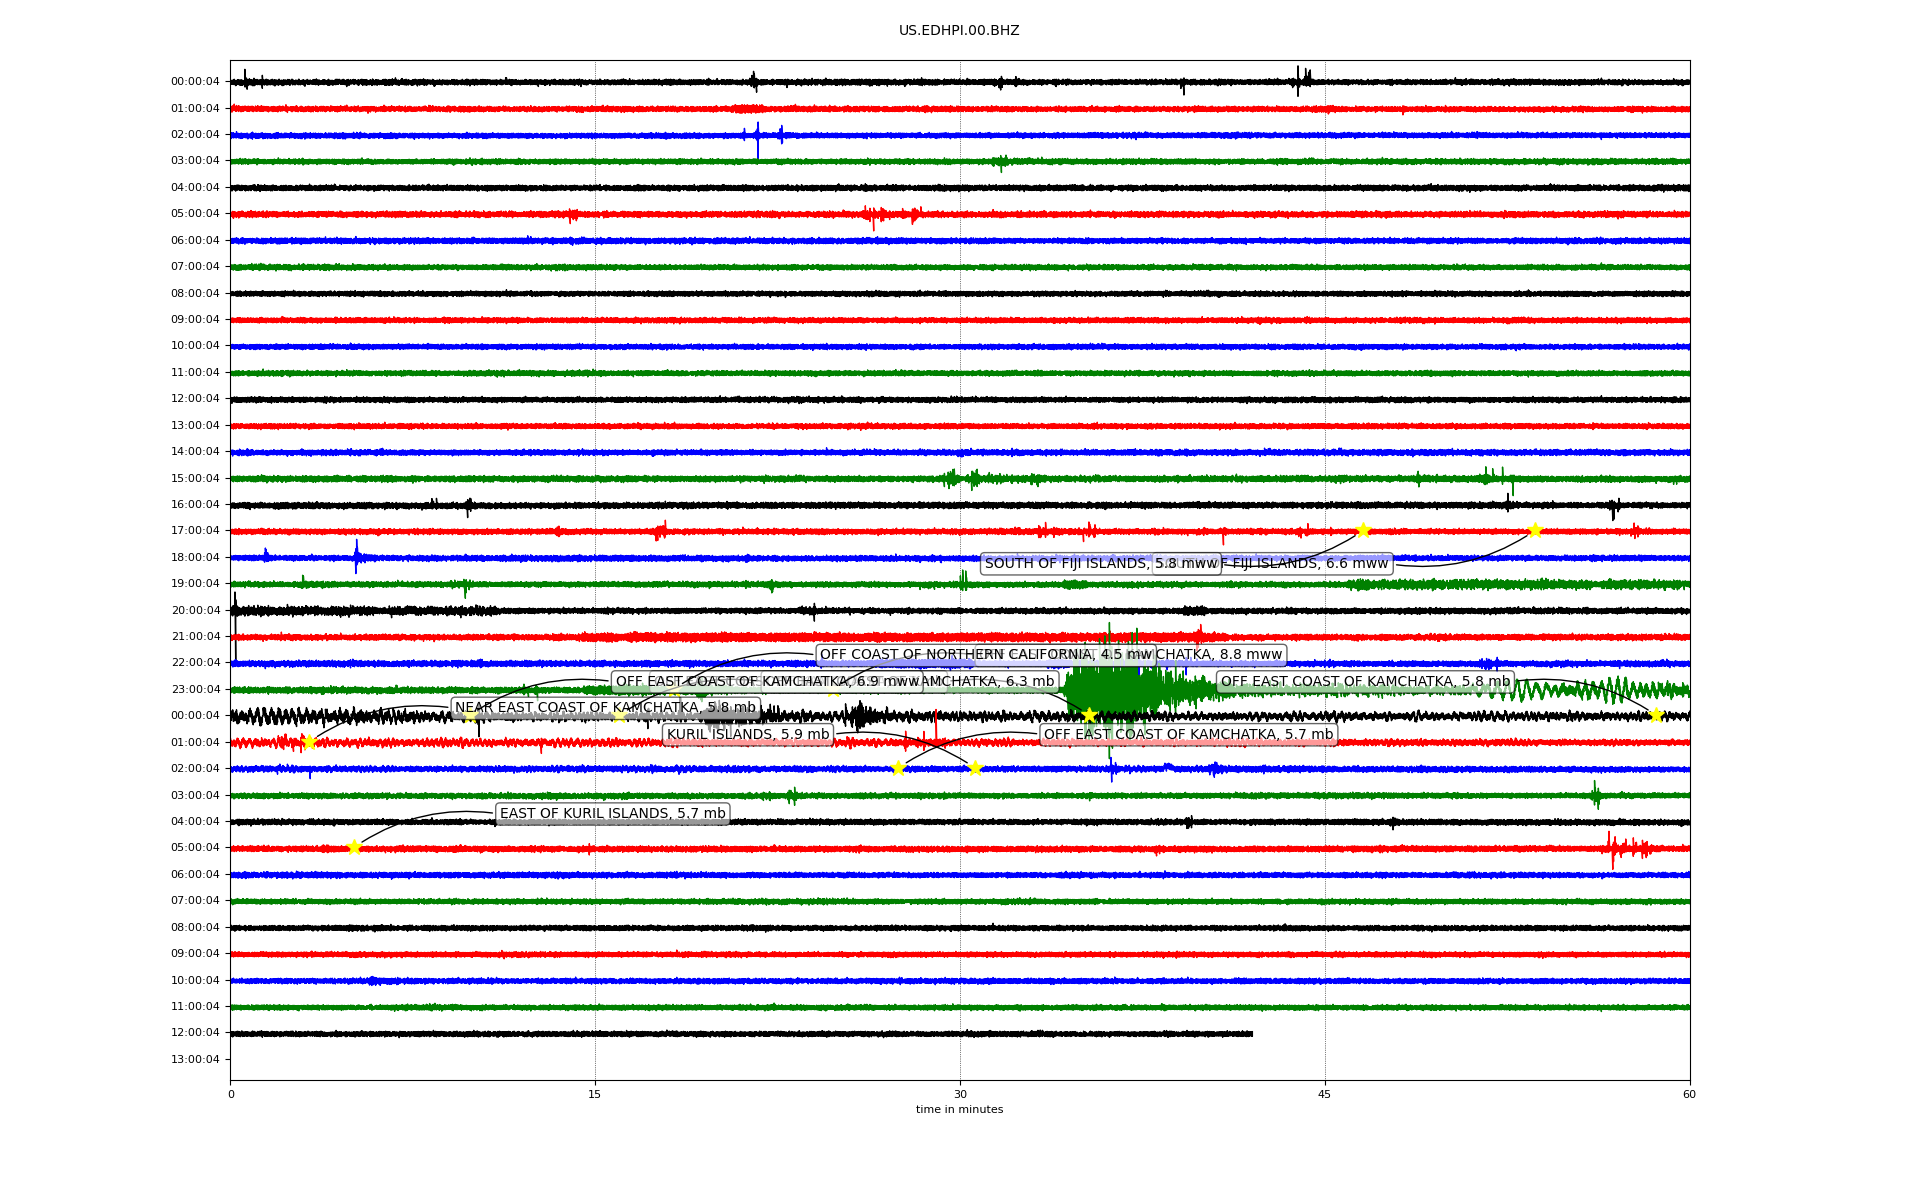Click the US.EDHPI.00.BHZ plot title

pos(959,31)
